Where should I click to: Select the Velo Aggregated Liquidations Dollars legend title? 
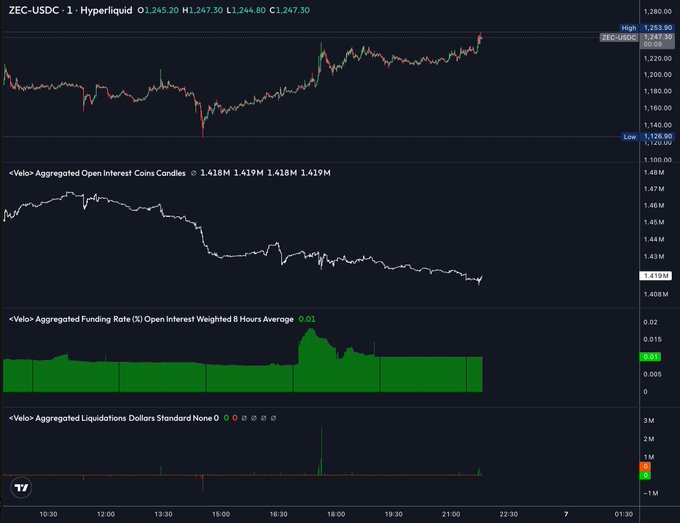(114, 418)
